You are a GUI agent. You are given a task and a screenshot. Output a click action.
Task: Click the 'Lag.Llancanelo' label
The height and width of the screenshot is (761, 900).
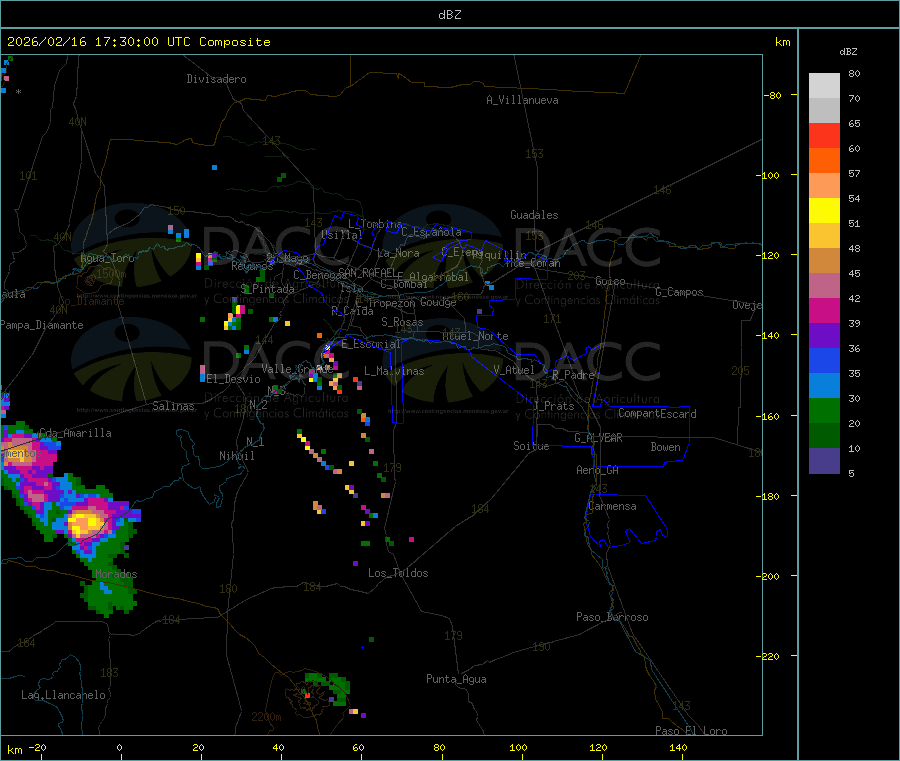point(63,695)
